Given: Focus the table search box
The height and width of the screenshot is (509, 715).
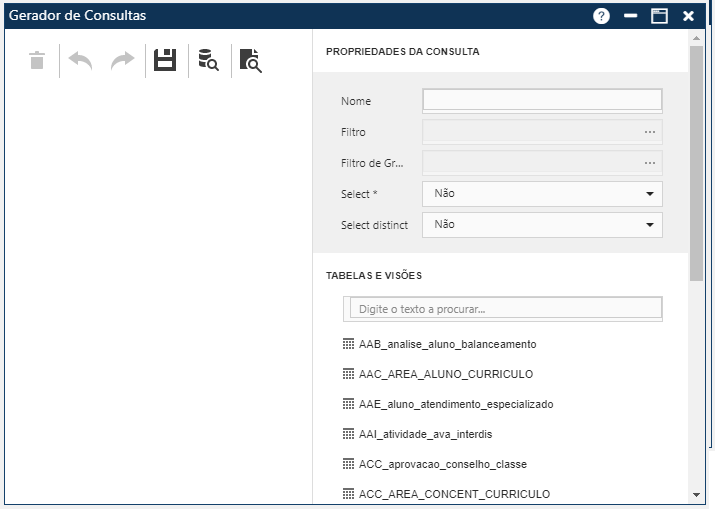Looking at the screenshot, I should (505, 309).
